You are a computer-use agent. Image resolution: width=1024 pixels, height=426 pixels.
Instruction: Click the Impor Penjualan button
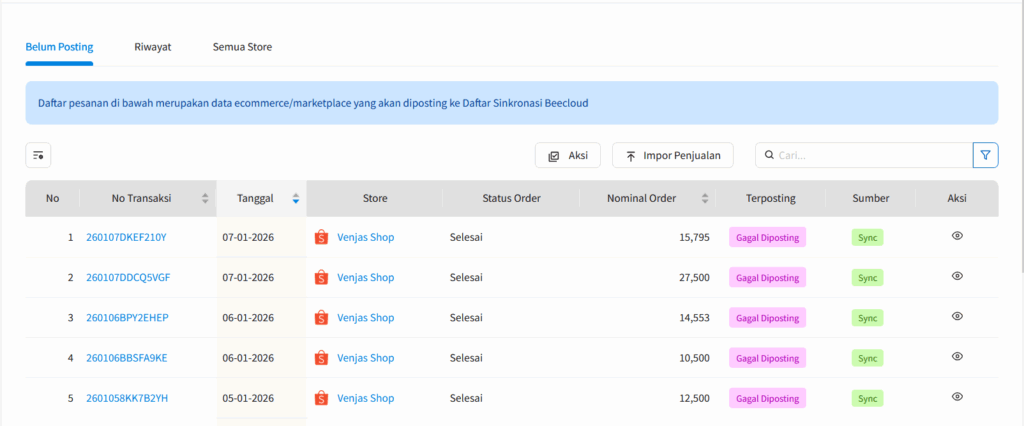(x=673, y=156)
